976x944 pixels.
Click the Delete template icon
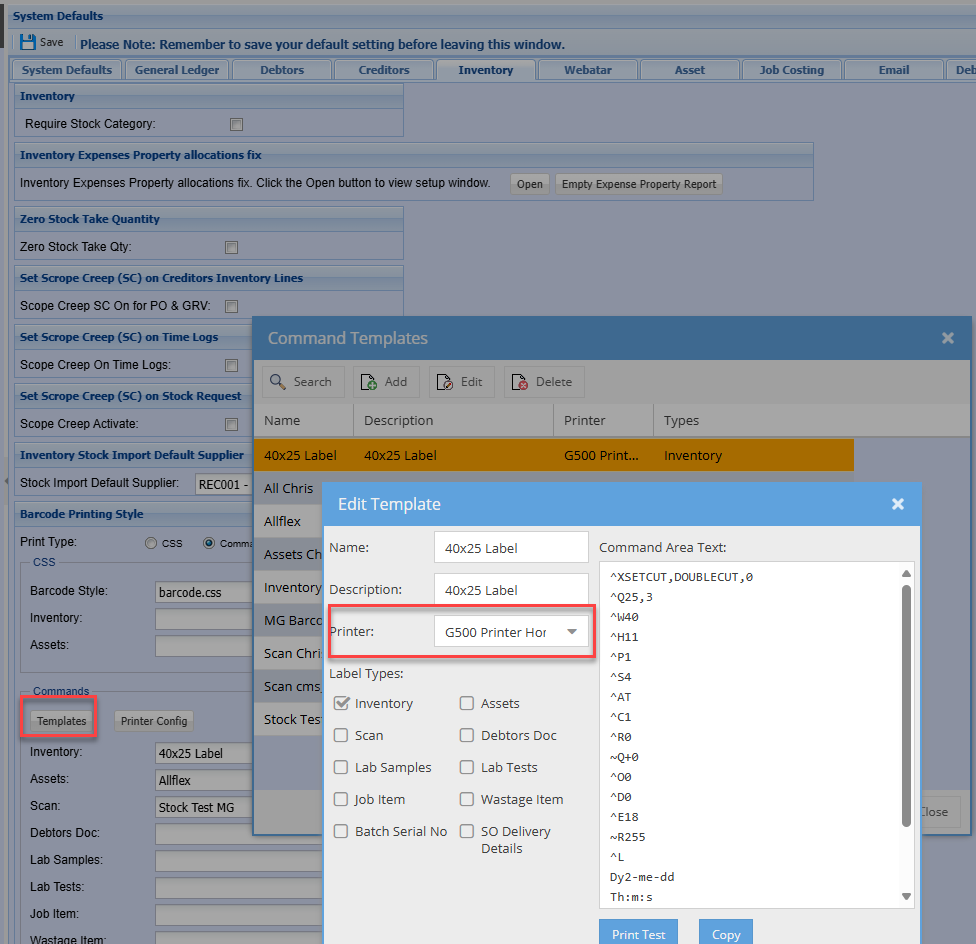coord(520,382)
